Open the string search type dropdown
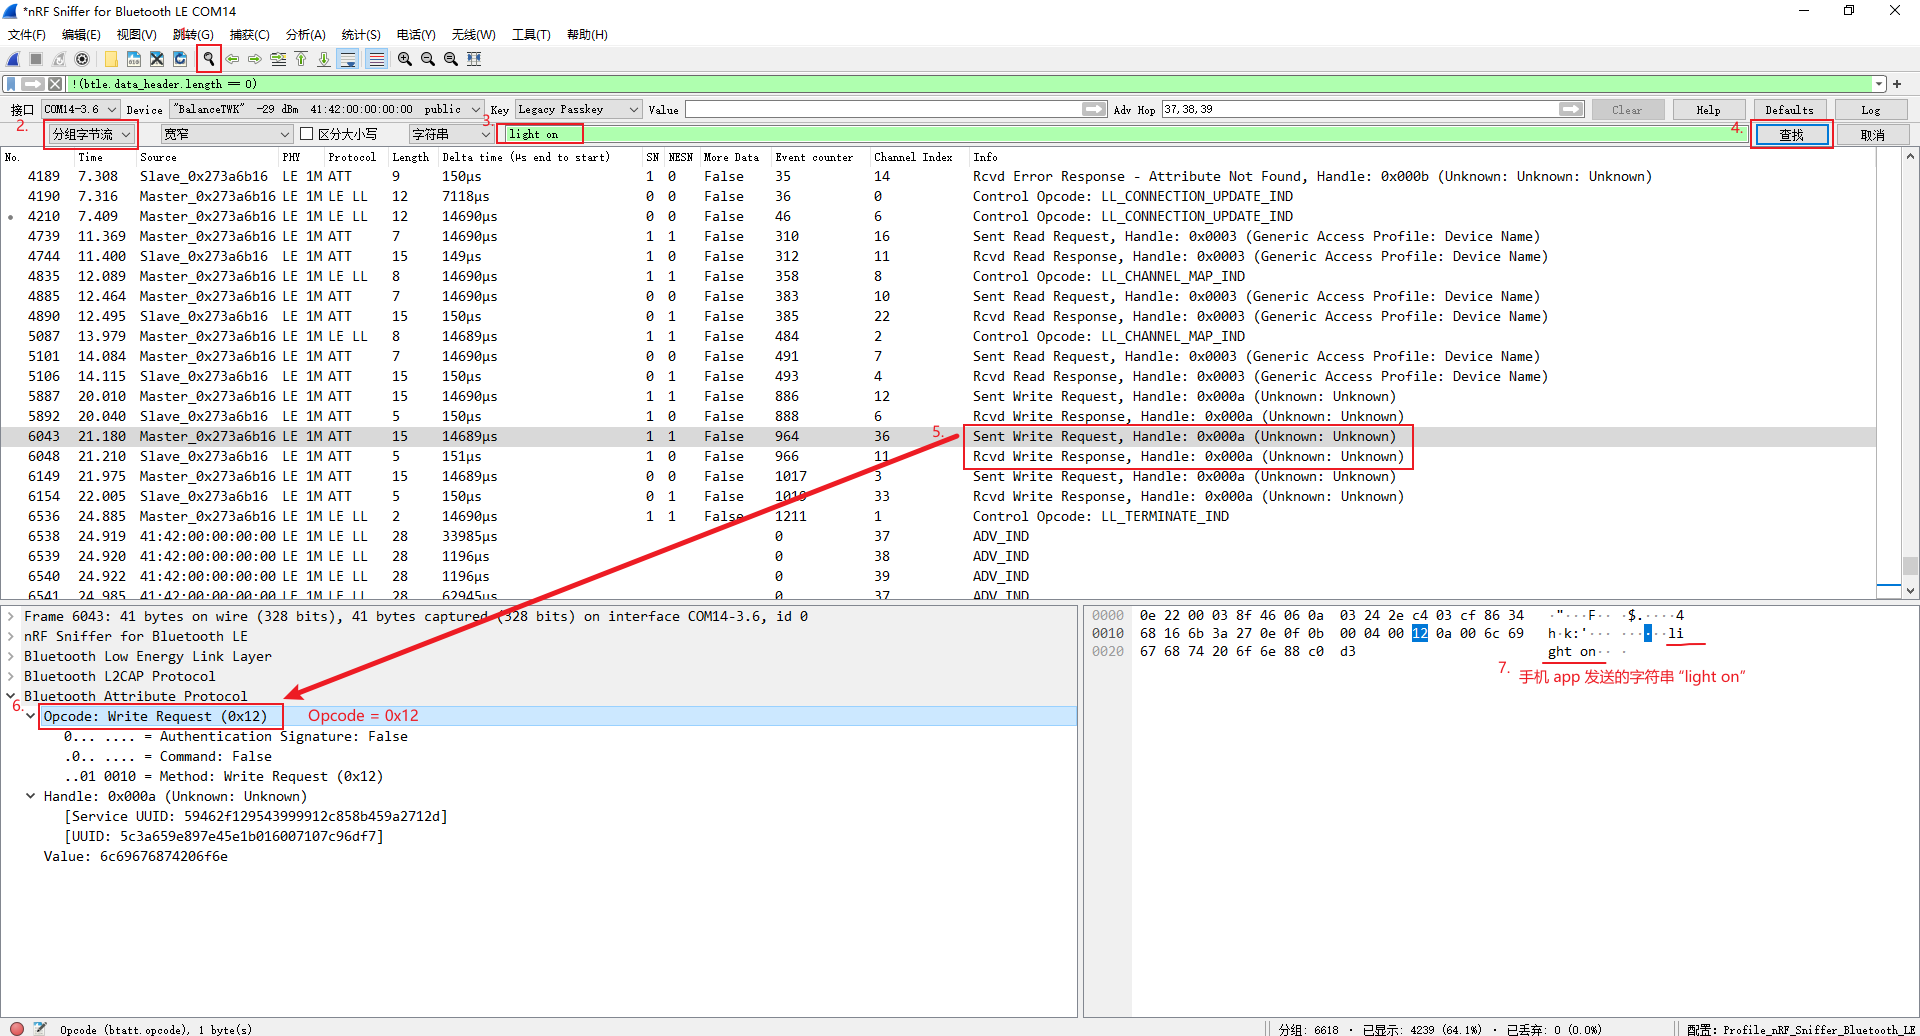The width and height of the screenshot is (1920, 1036). point(451,134)
